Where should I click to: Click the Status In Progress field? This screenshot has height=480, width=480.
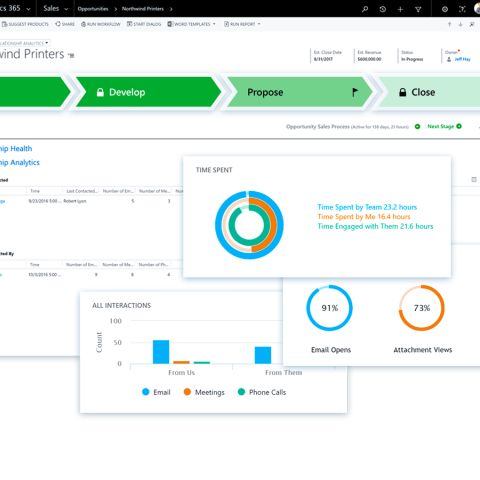point(412,56)
